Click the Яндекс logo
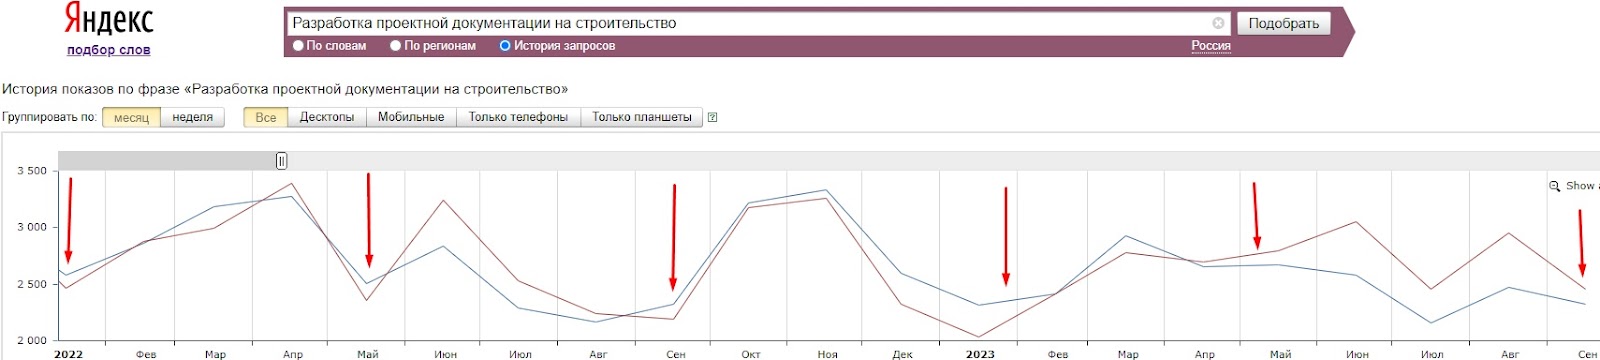 [x=108, y=20]
